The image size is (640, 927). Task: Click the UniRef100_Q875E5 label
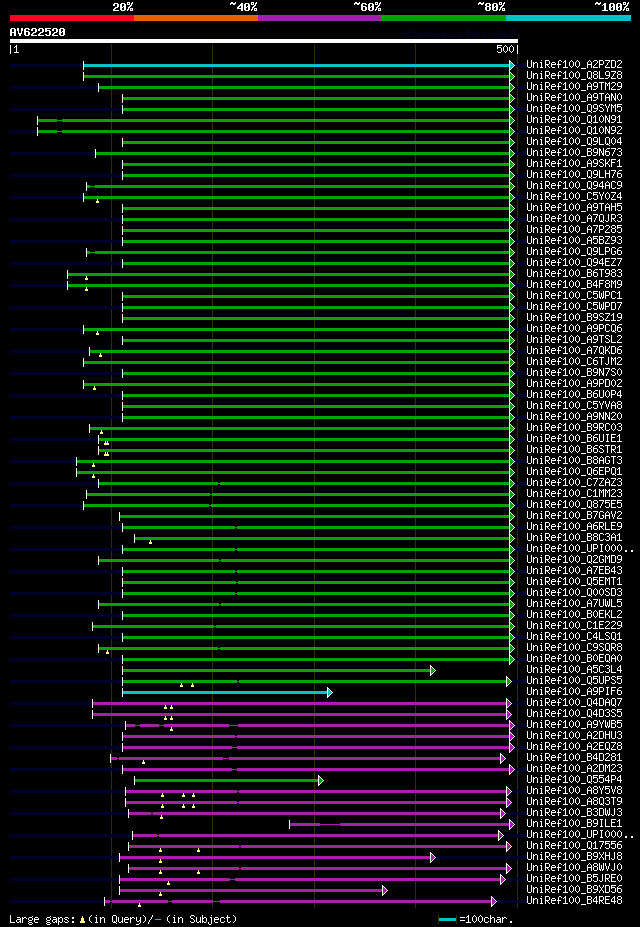coord(574,505)
